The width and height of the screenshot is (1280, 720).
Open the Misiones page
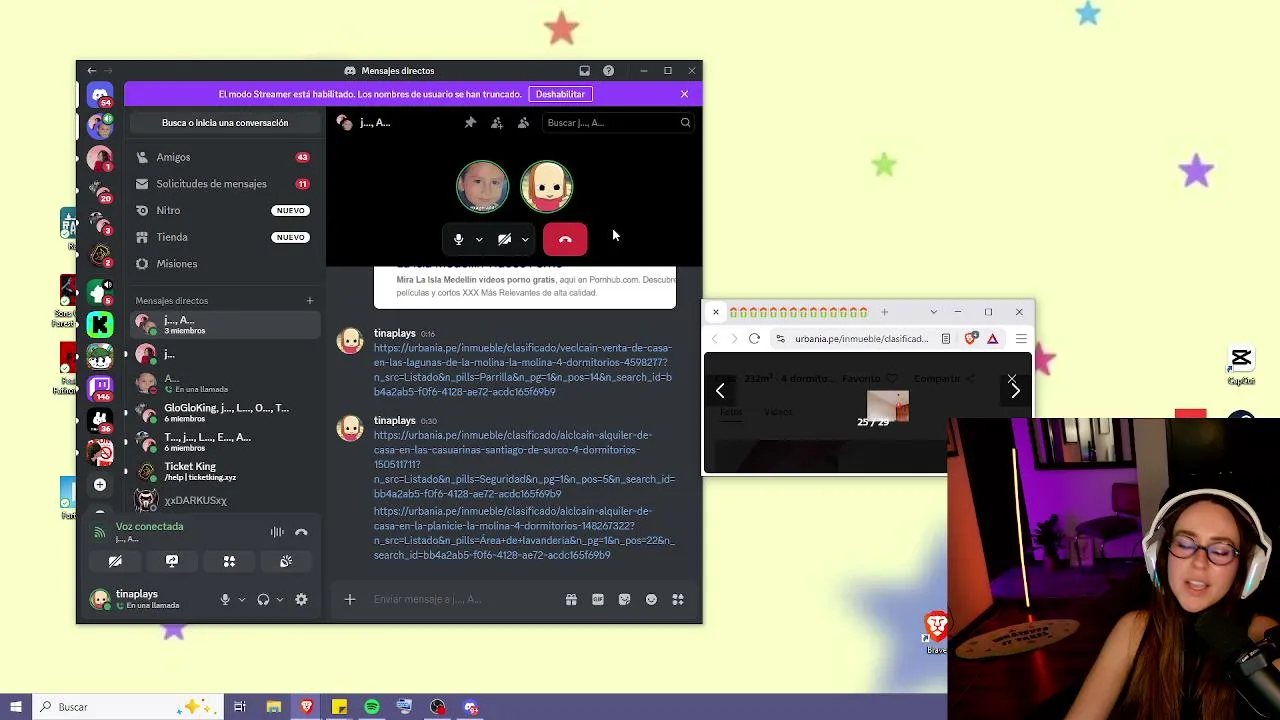click(x=225, y=264)
